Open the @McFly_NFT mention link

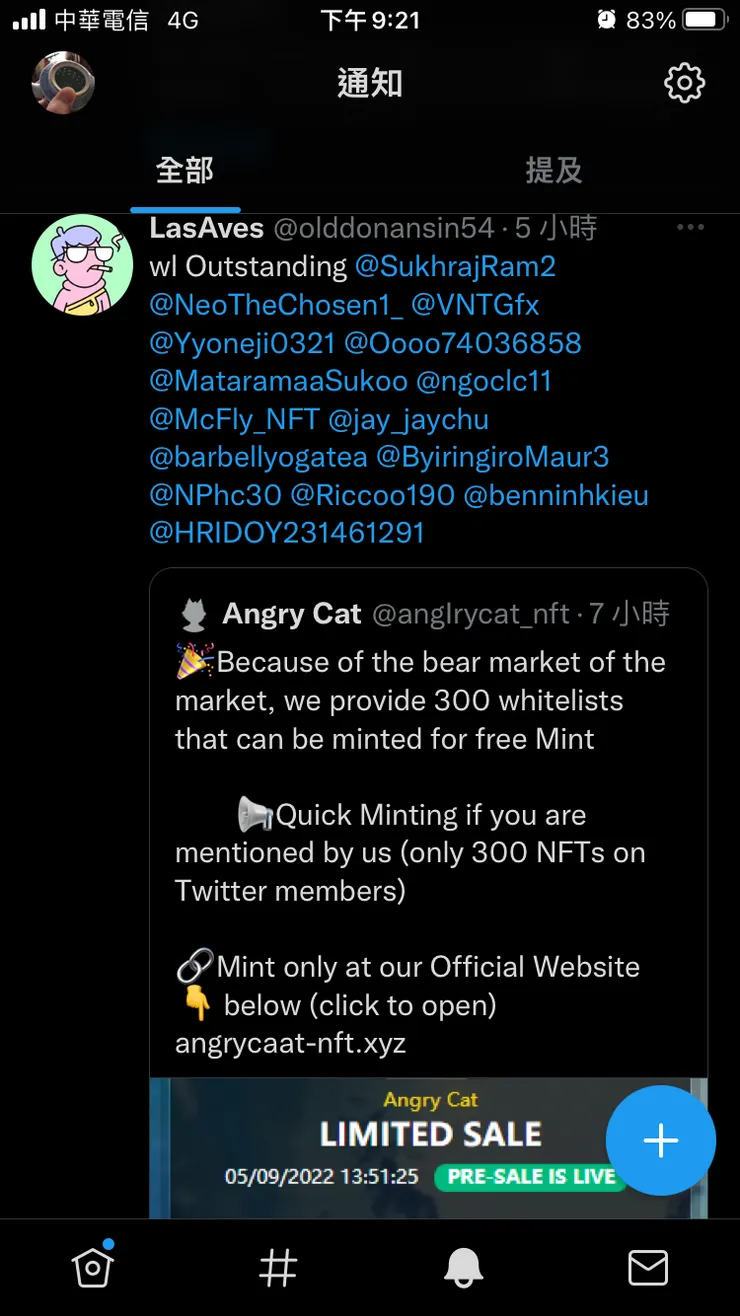(x=234, y=419)
